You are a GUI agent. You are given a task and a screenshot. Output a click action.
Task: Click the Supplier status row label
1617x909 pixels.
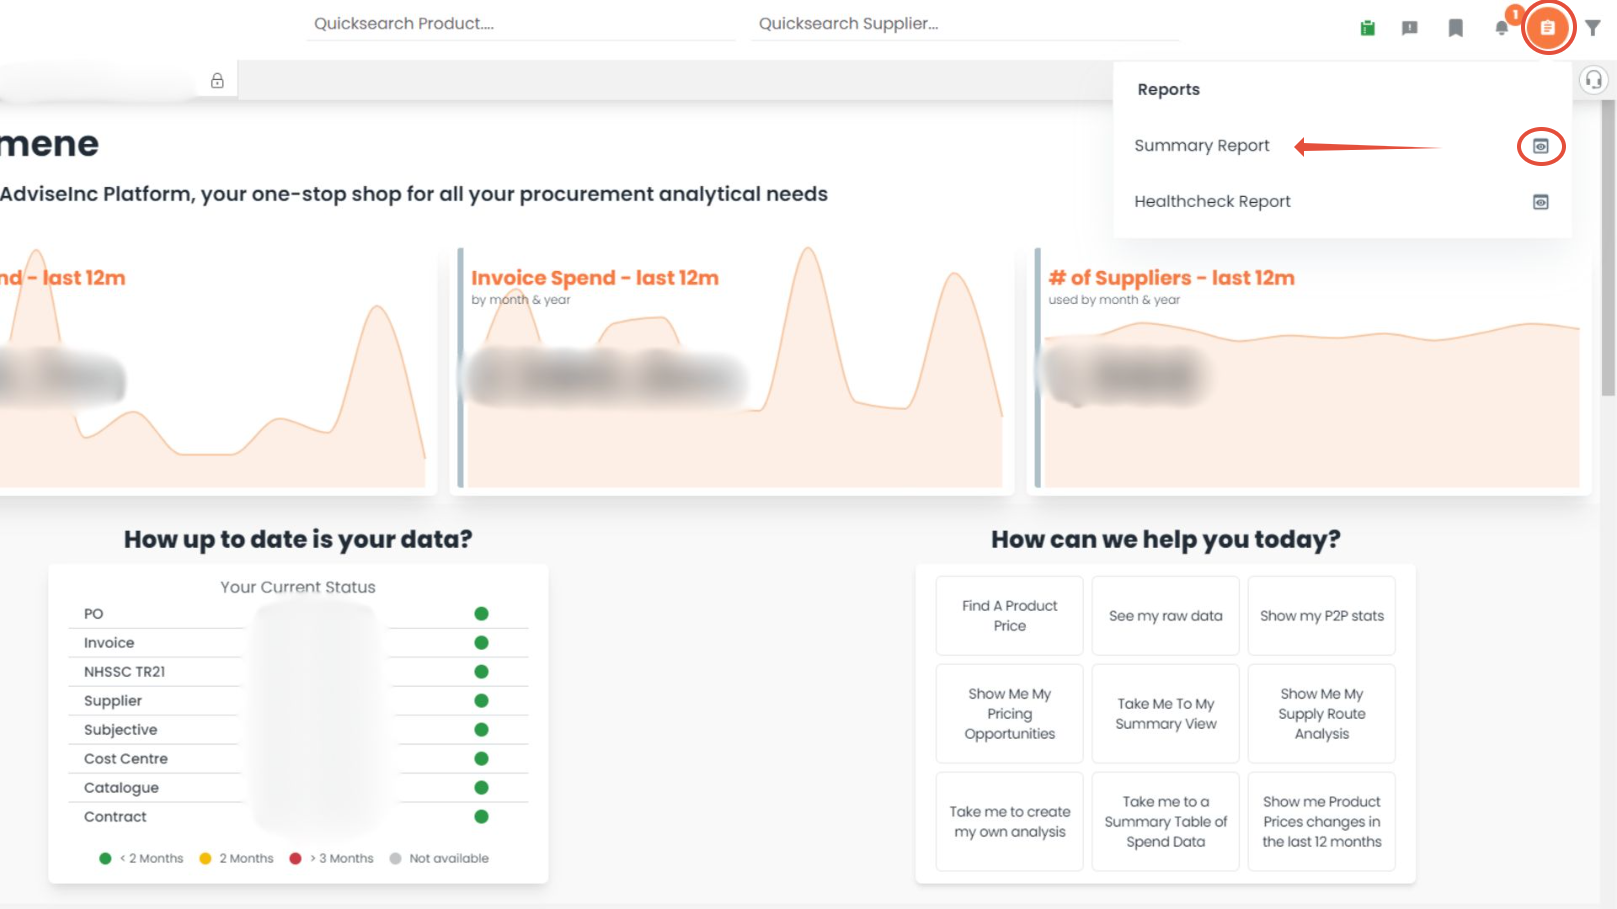pos(113,701)
